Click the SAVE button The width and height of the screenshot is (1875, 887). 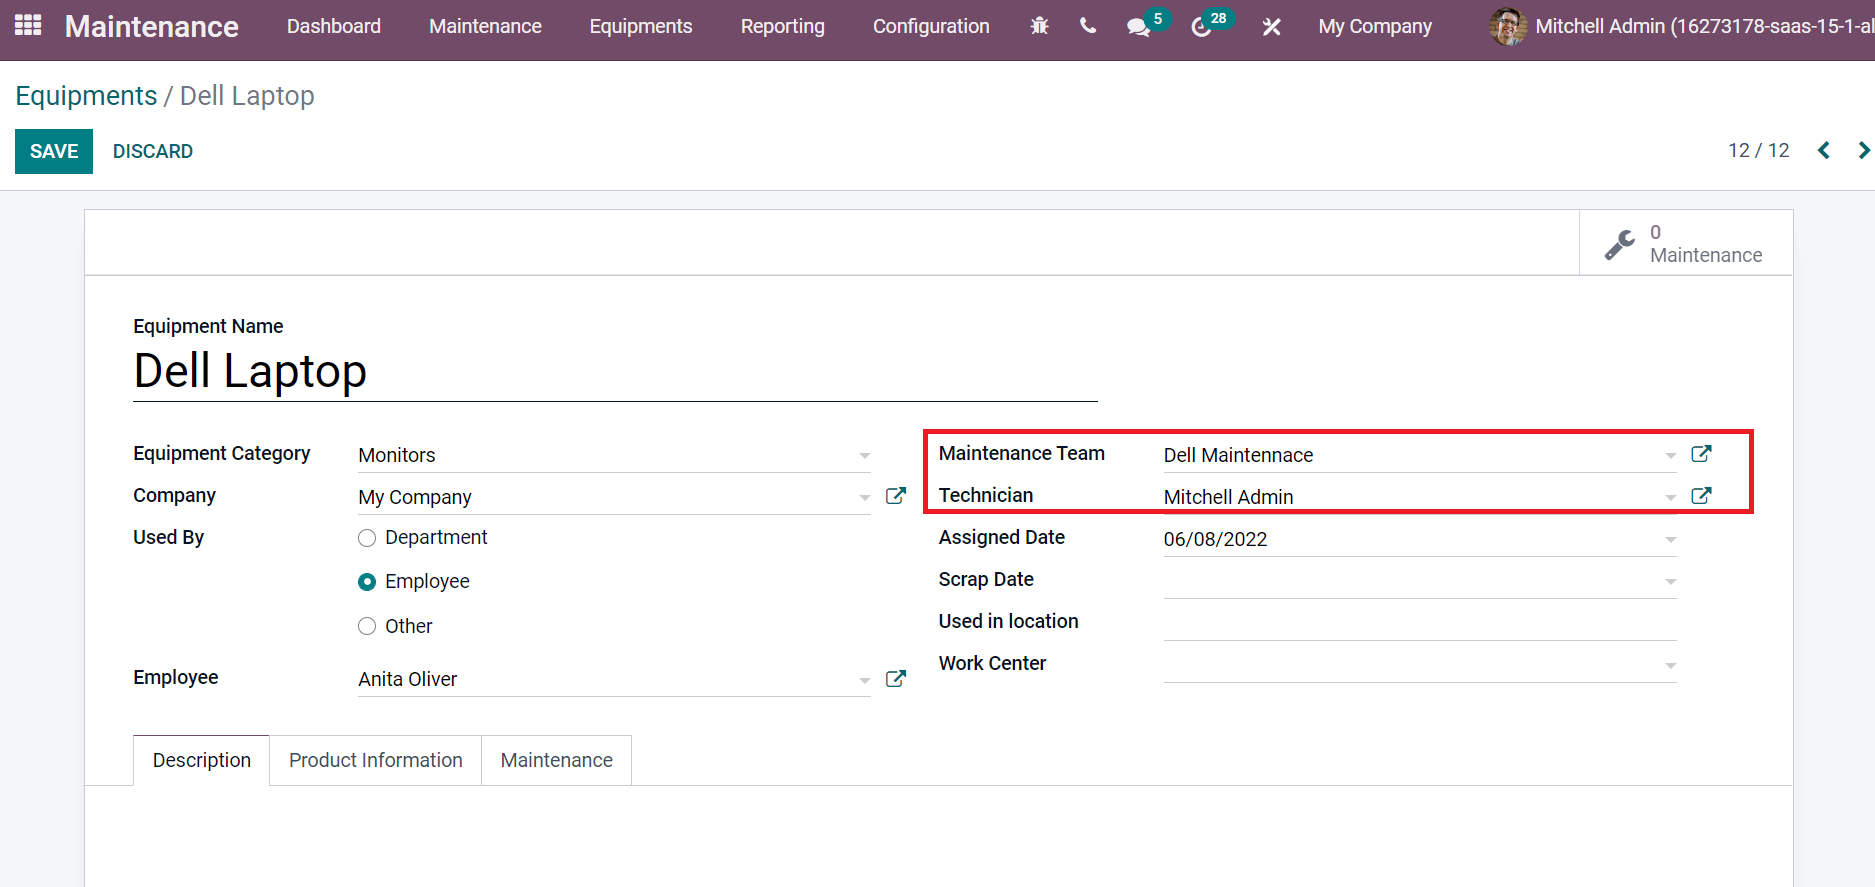pyautogui.click(x=54, y=151)
